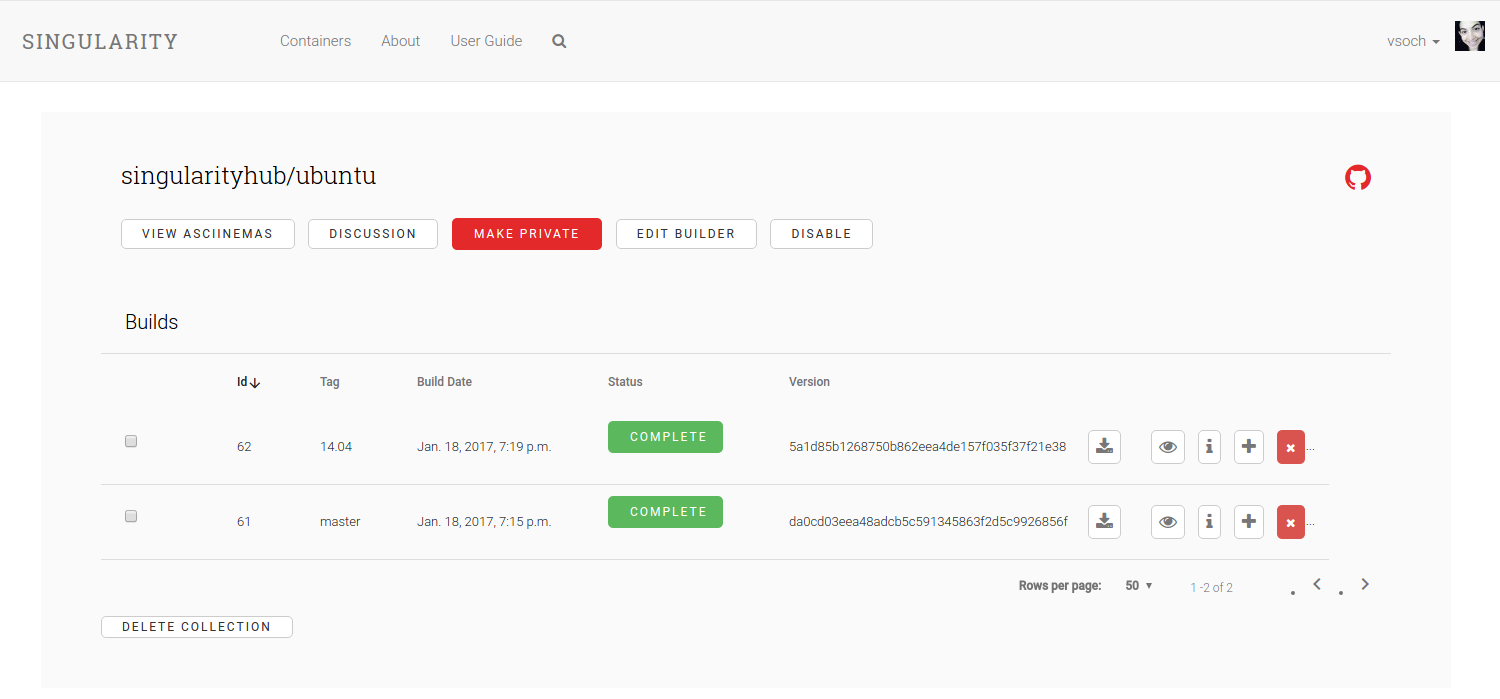Click View Asciinemas button
This screenshot has width=1500, height=699.
pyautogui.click(x=208, y=234)
